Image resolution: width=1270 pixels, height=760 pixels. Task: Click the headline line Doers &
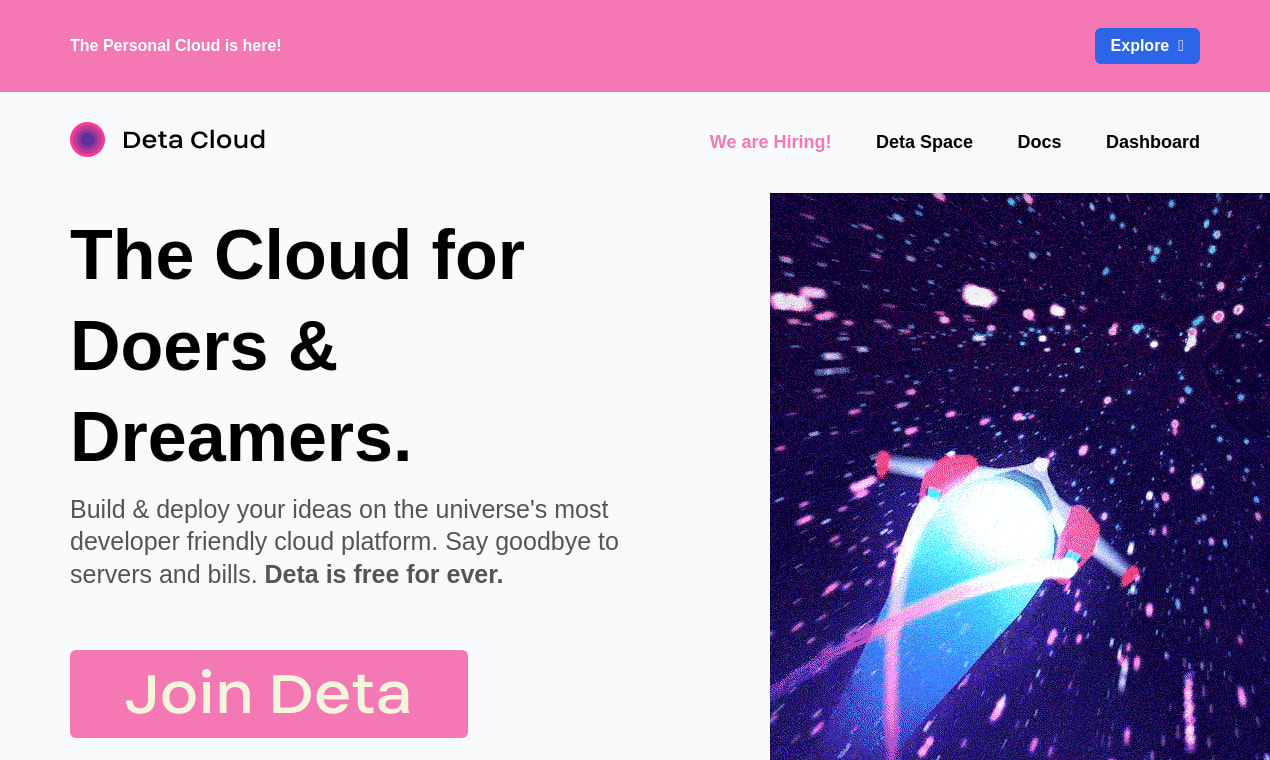204,345
